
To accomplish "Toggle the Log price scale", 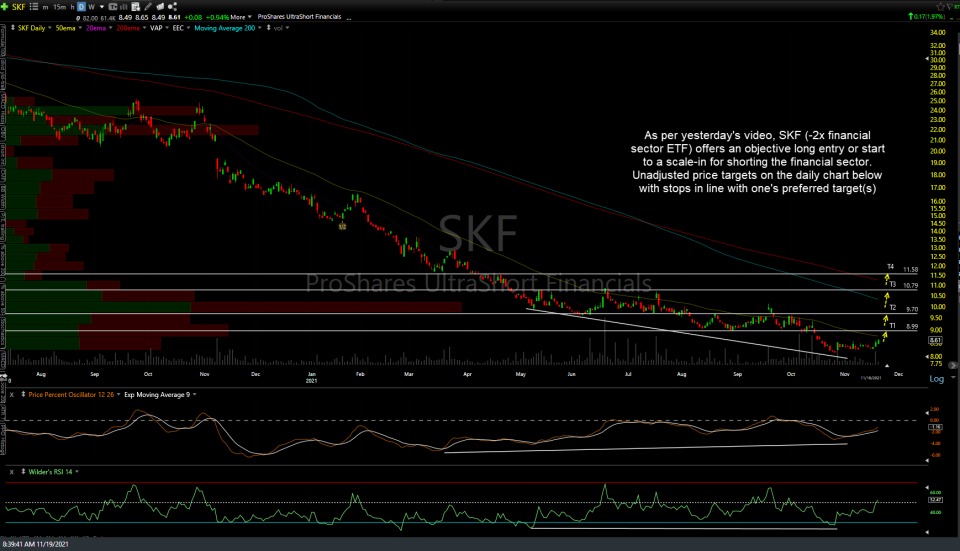I will (x=937, y=379).
